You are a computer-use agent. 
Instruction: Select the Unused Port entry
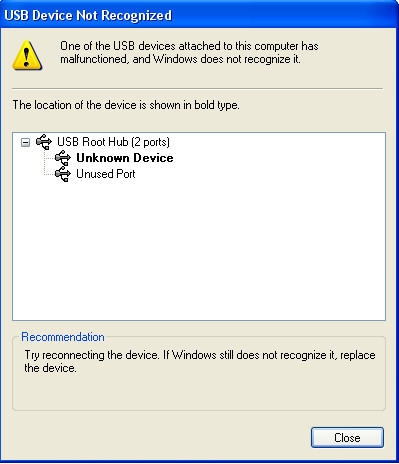click(x=106, y=174)
